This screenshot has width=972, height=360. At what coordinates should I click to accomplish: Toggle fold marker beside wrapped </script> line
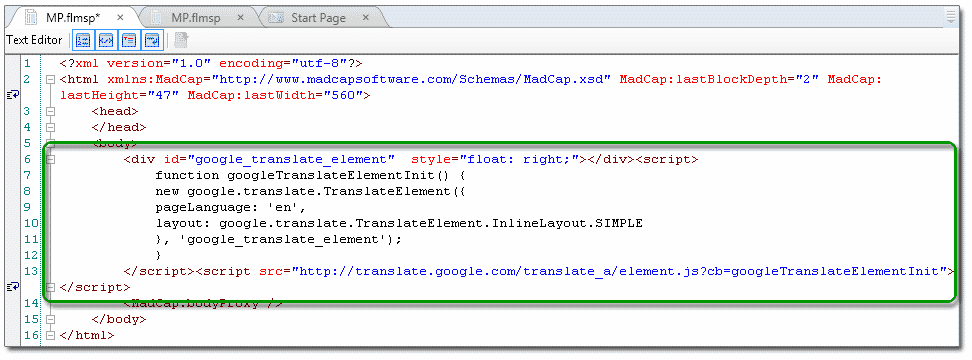(50, 288)
